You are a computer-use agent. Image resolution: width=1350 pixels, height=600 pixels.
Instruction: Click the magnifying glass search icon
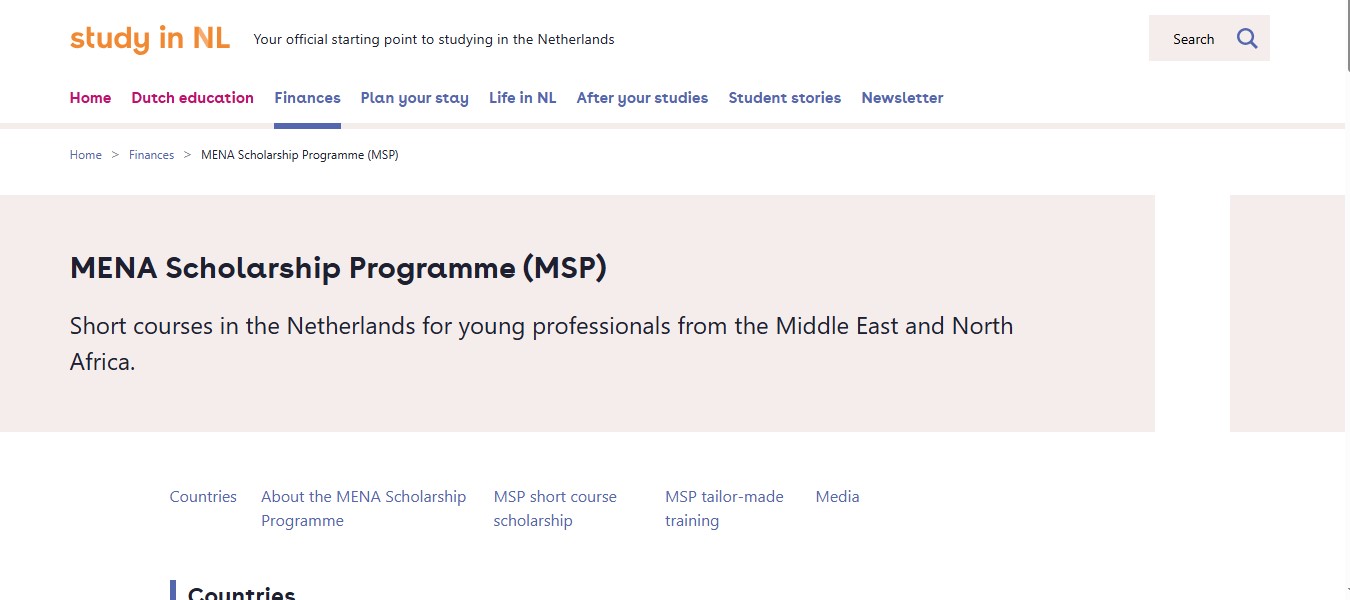pyautogui.click(x=1246, y=39)
